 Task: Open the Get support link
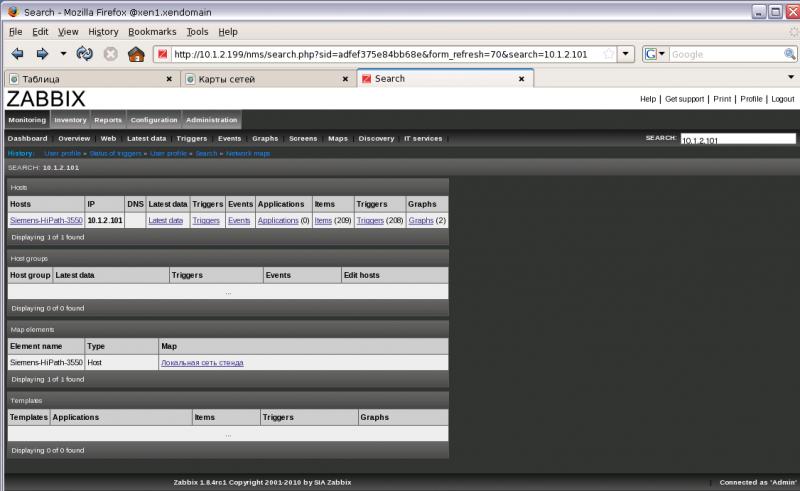tap(684, 99)
